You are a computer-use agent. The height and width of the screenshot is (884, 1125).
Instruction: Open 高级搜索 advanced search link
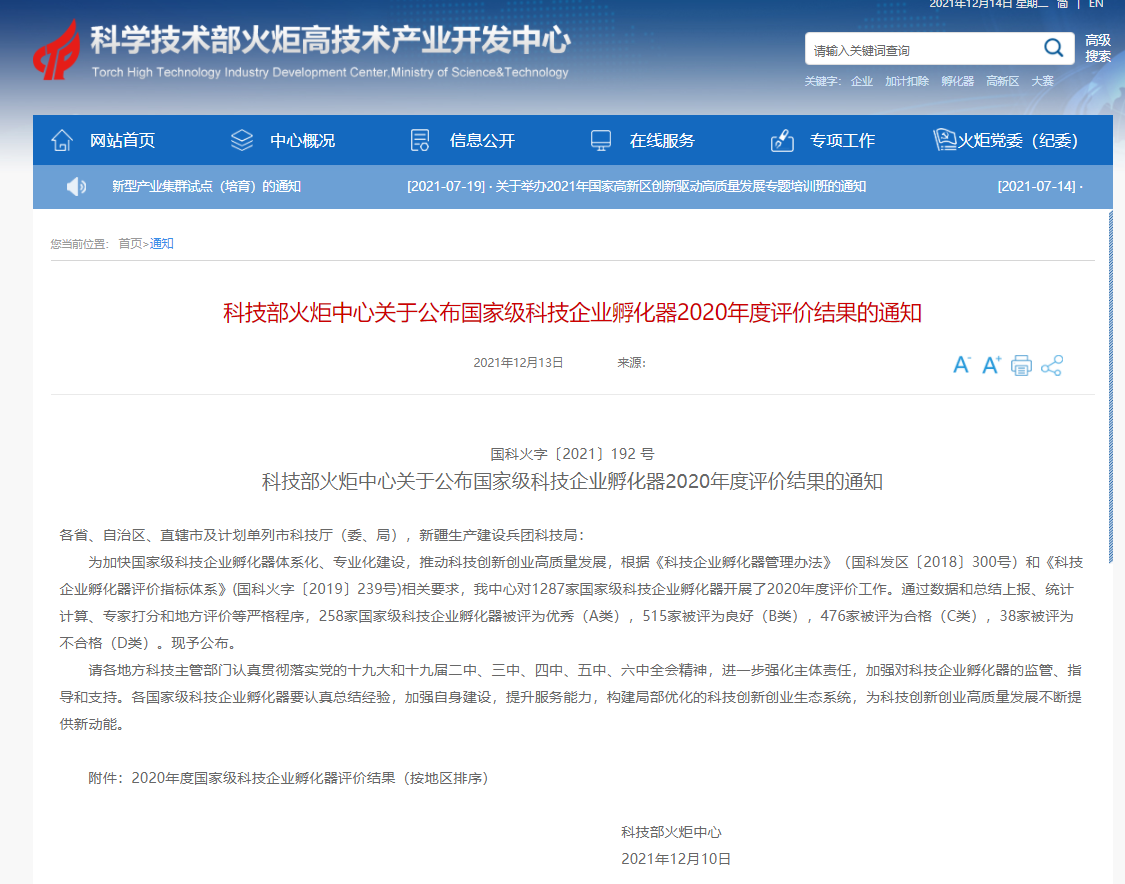coord(1098,48)
